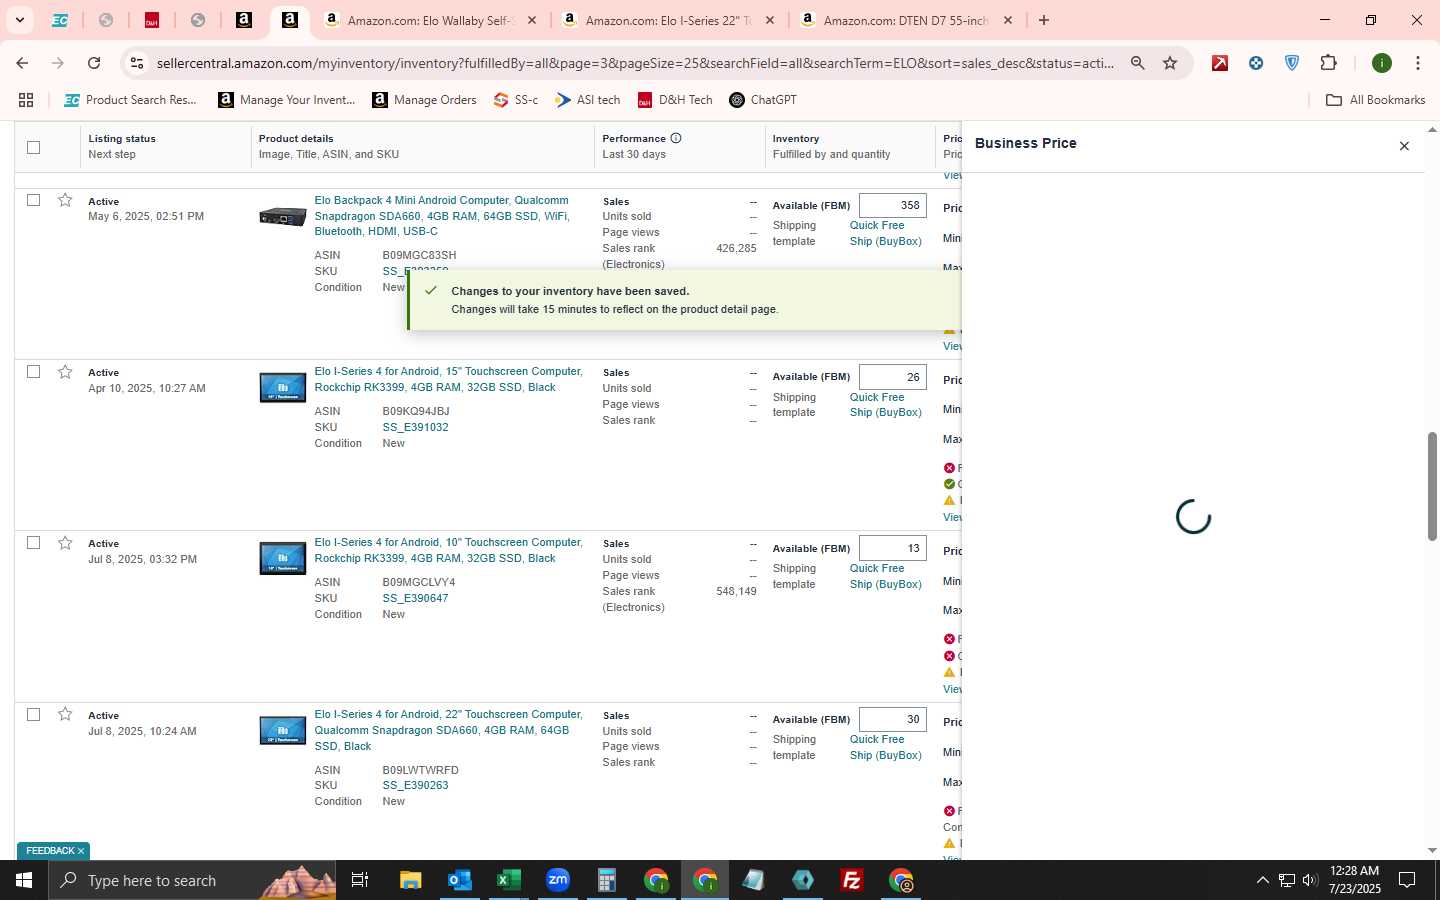1440x900 pixels.
Task: Open Product Search Res... bookmark
Action: coord(130,100)
